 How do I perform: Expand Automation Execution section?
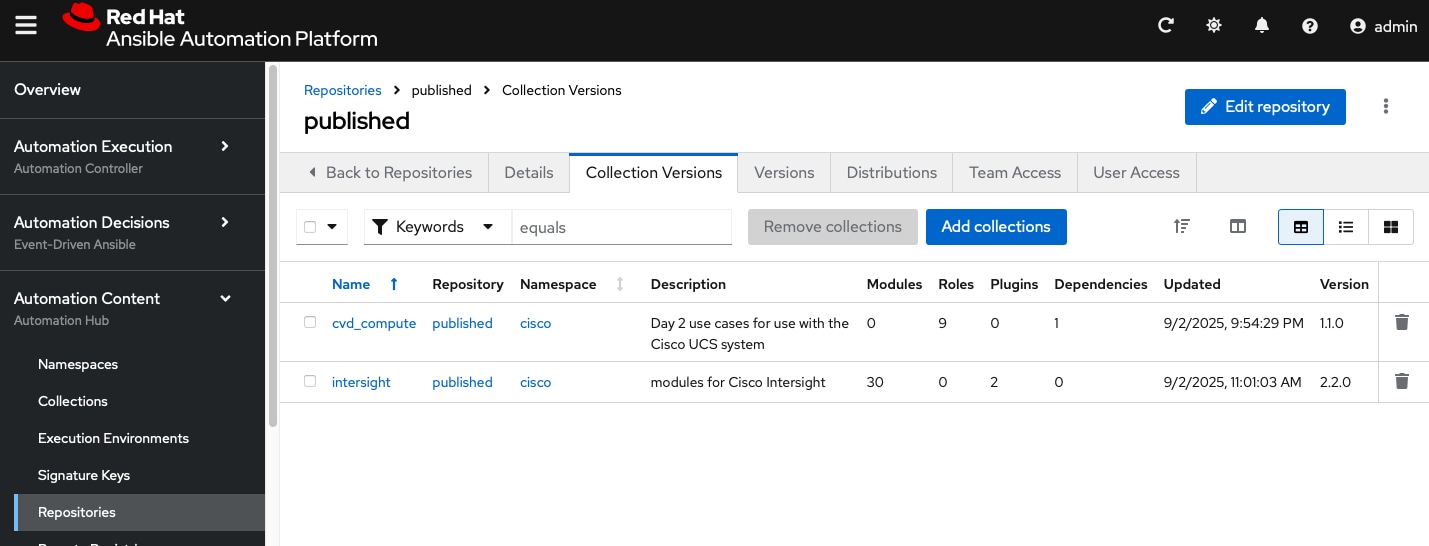[x=132, y=156]
